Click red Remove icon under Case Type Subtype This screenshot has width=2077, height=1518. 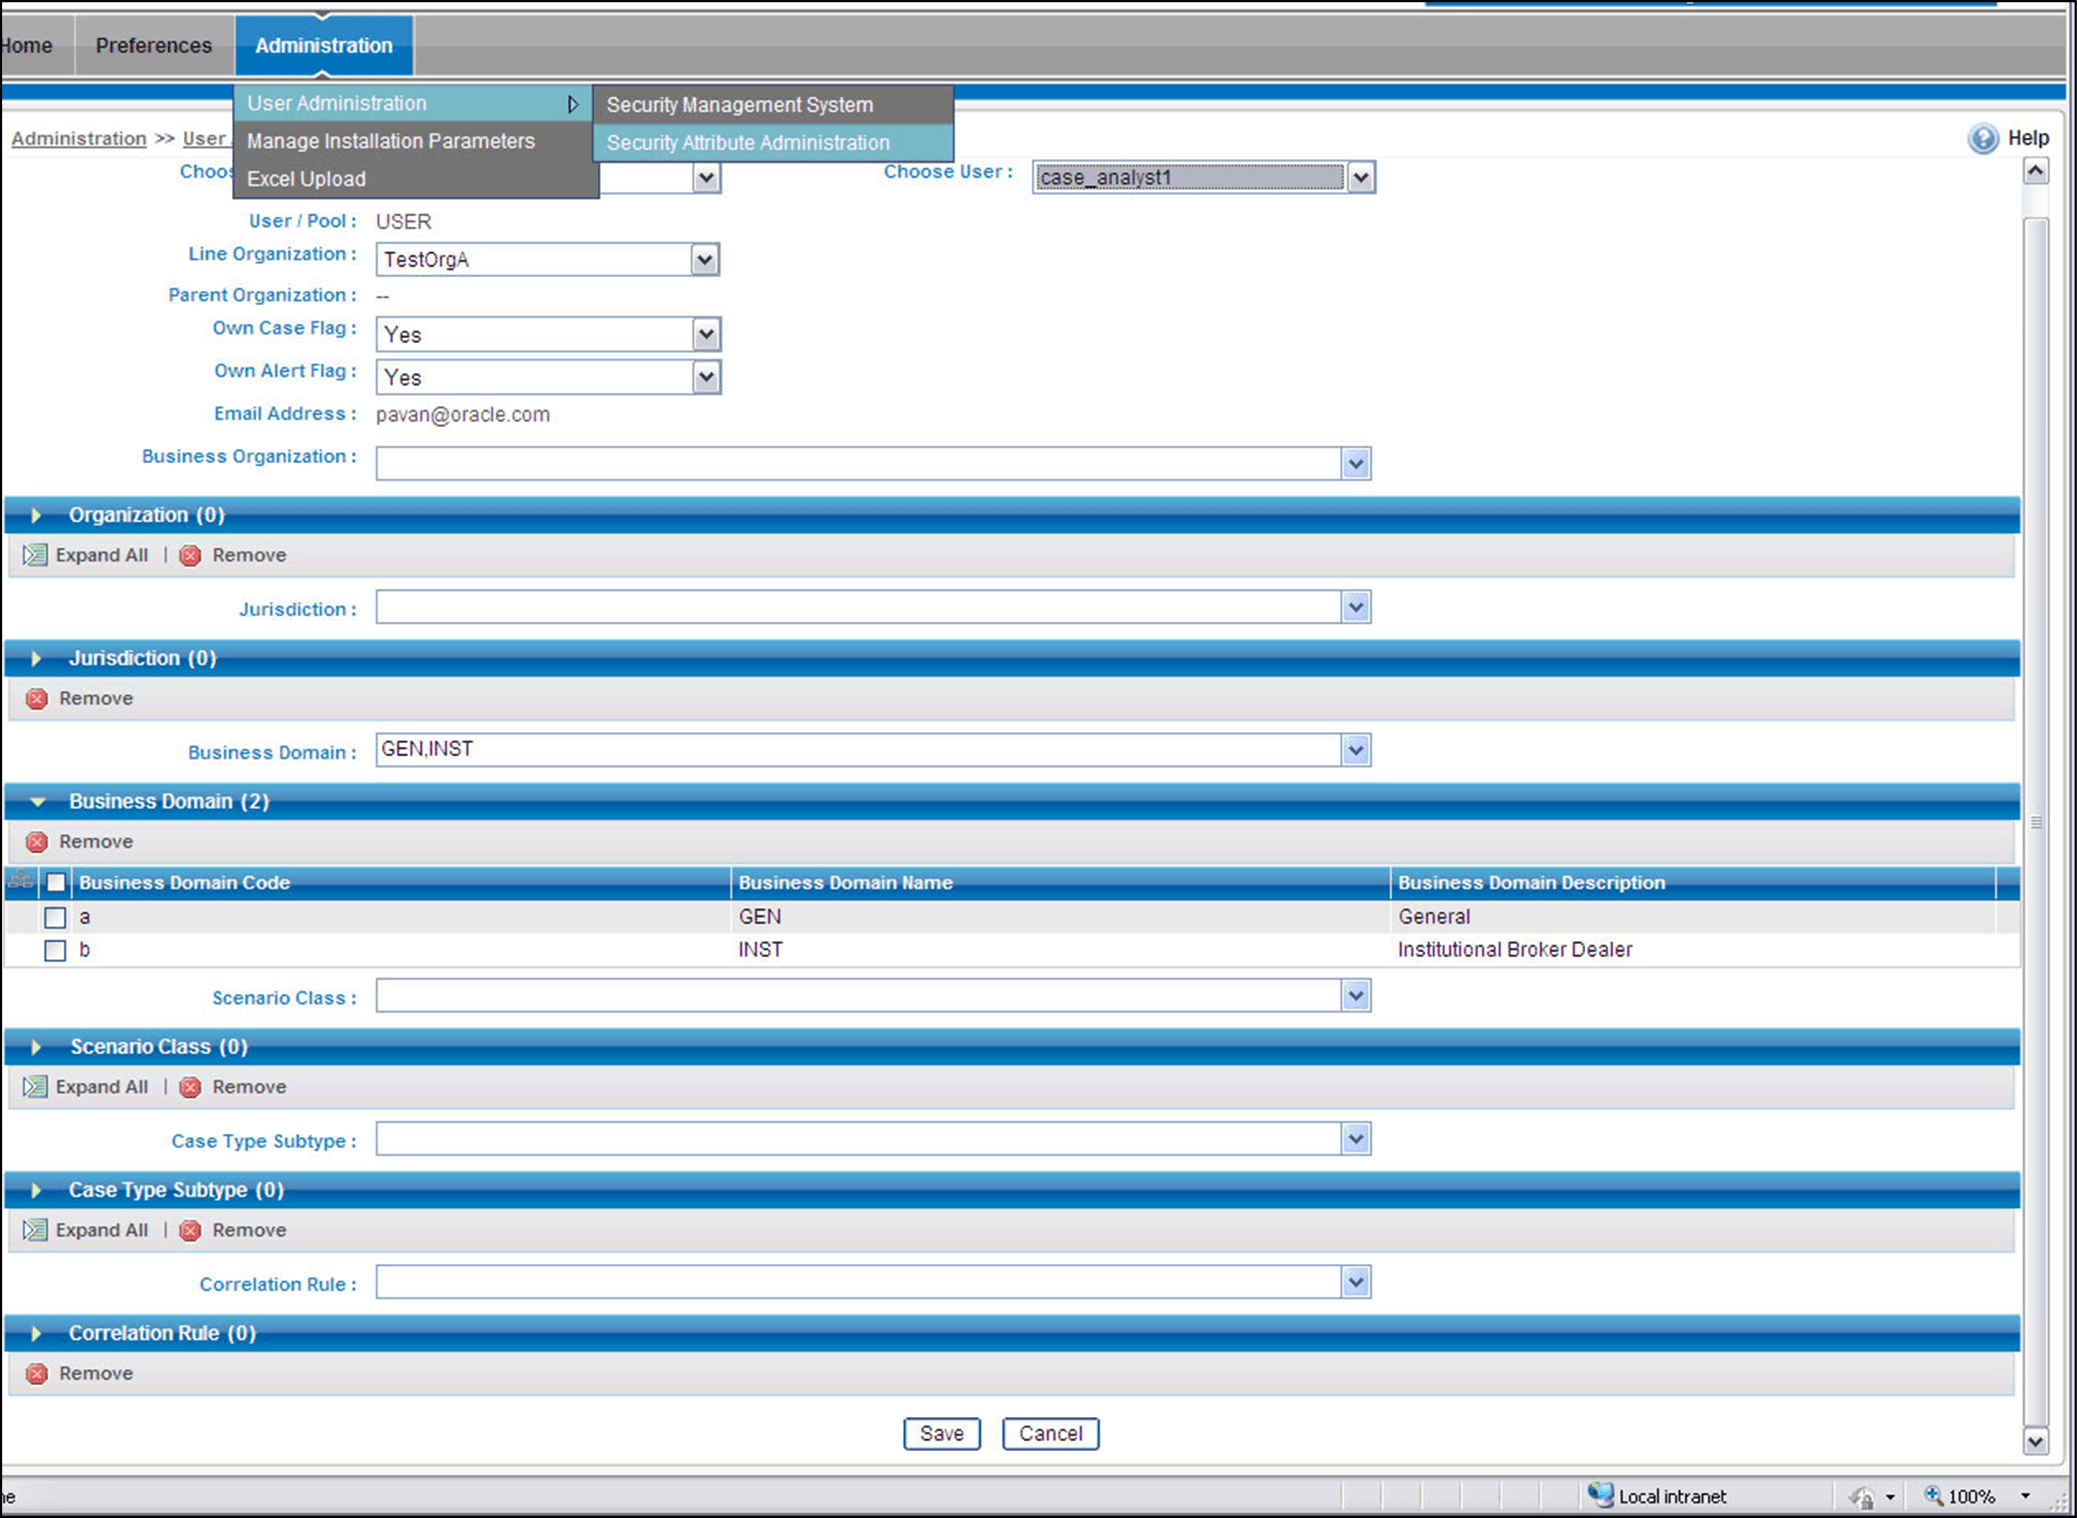(190, 1231)
